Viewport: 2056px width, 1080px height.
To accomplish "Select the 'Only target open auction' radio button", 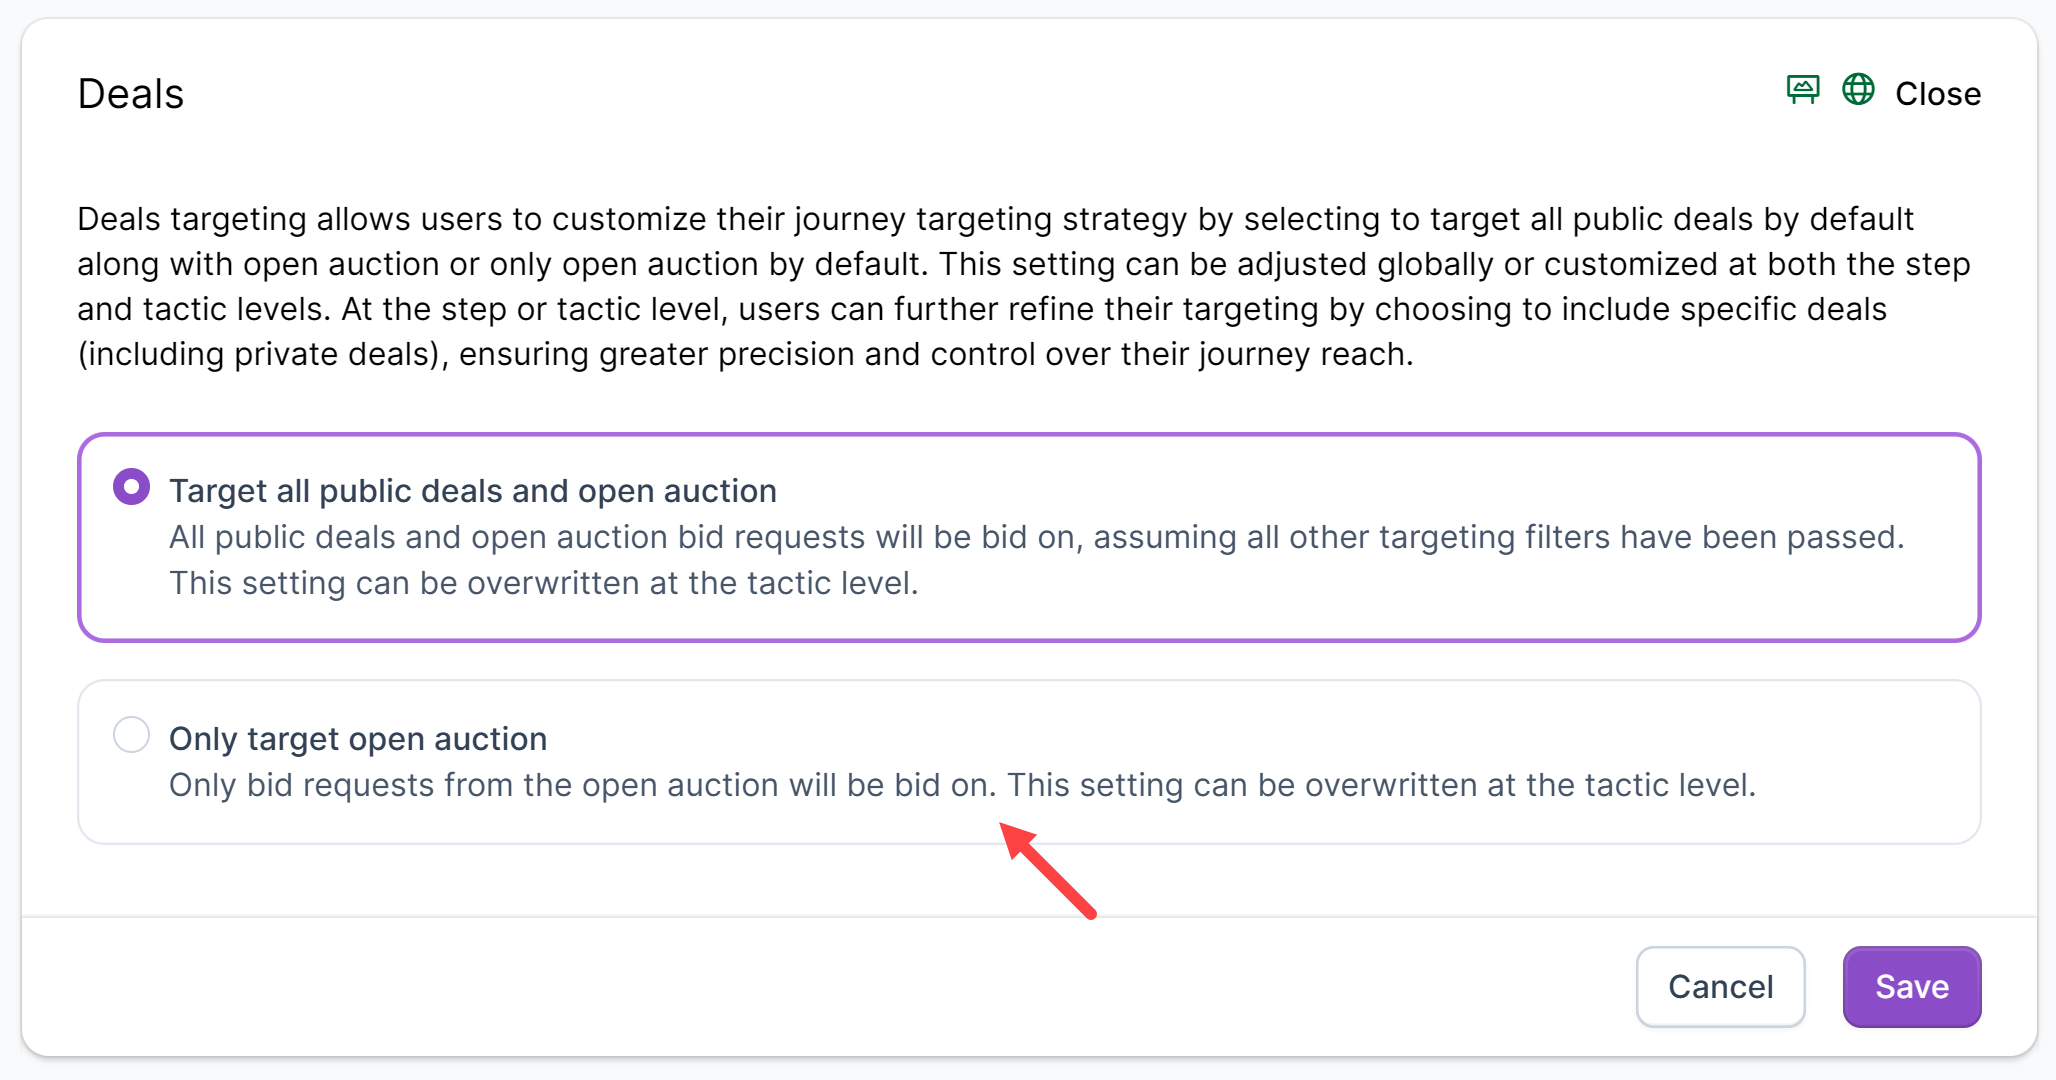I will 132,735.
